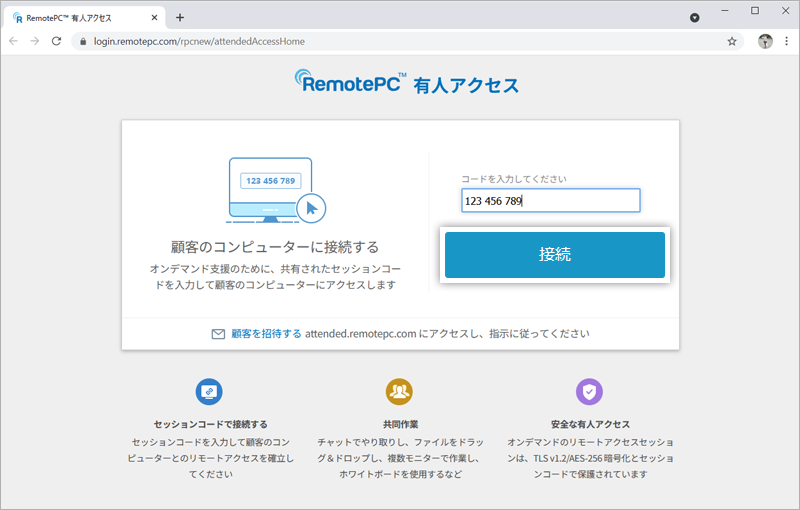Click the heading 安全な有人アクセス

pyautogui.click(x=590, y=424)
